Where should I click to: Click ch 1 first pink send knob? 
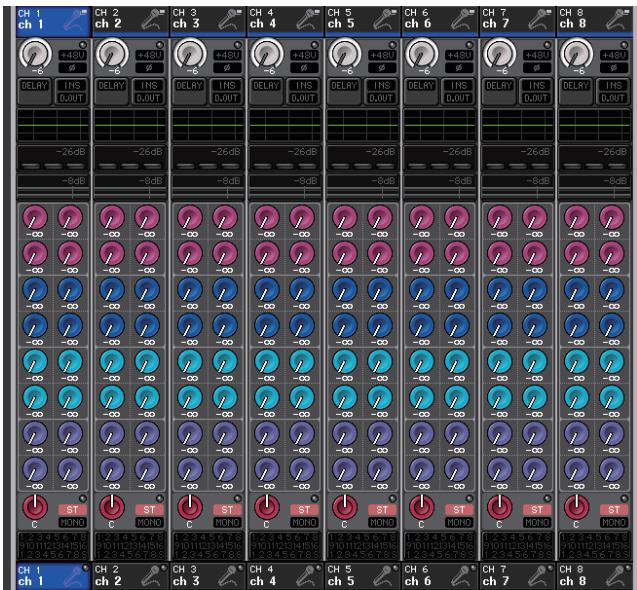point(35,217)
